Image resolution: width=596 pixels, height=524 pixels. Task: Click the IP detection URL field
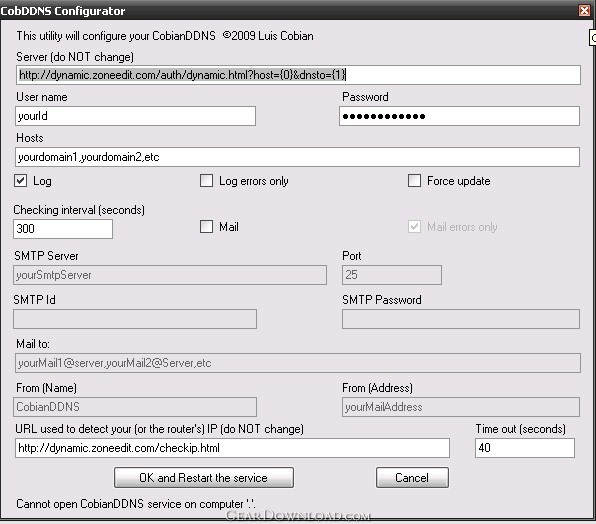232,448
